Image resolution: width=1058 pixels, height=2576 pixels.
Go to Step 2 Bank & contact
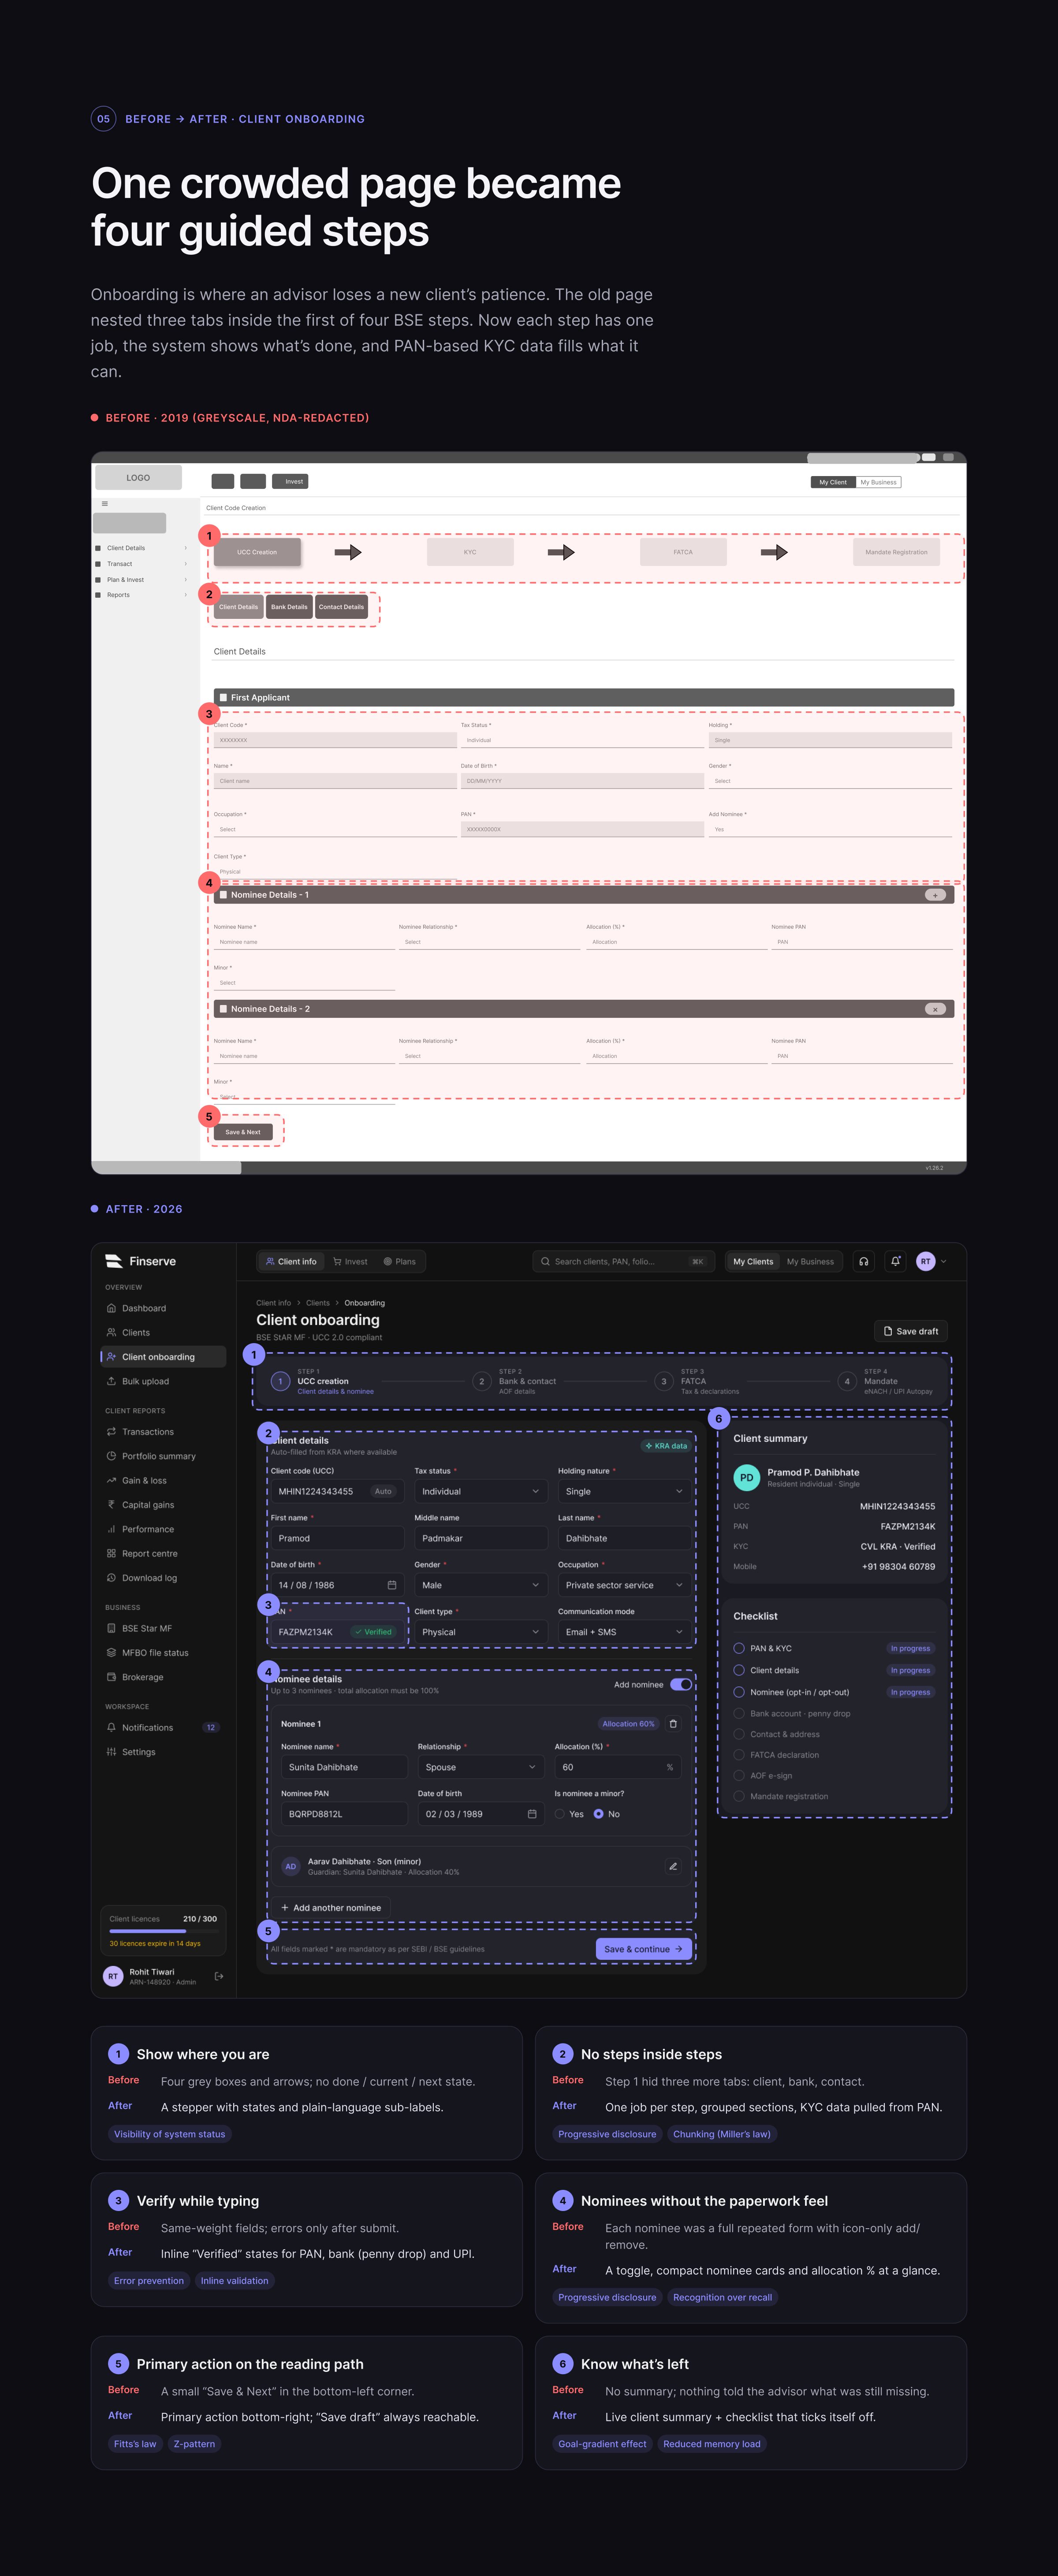(x=515, y=1381)
